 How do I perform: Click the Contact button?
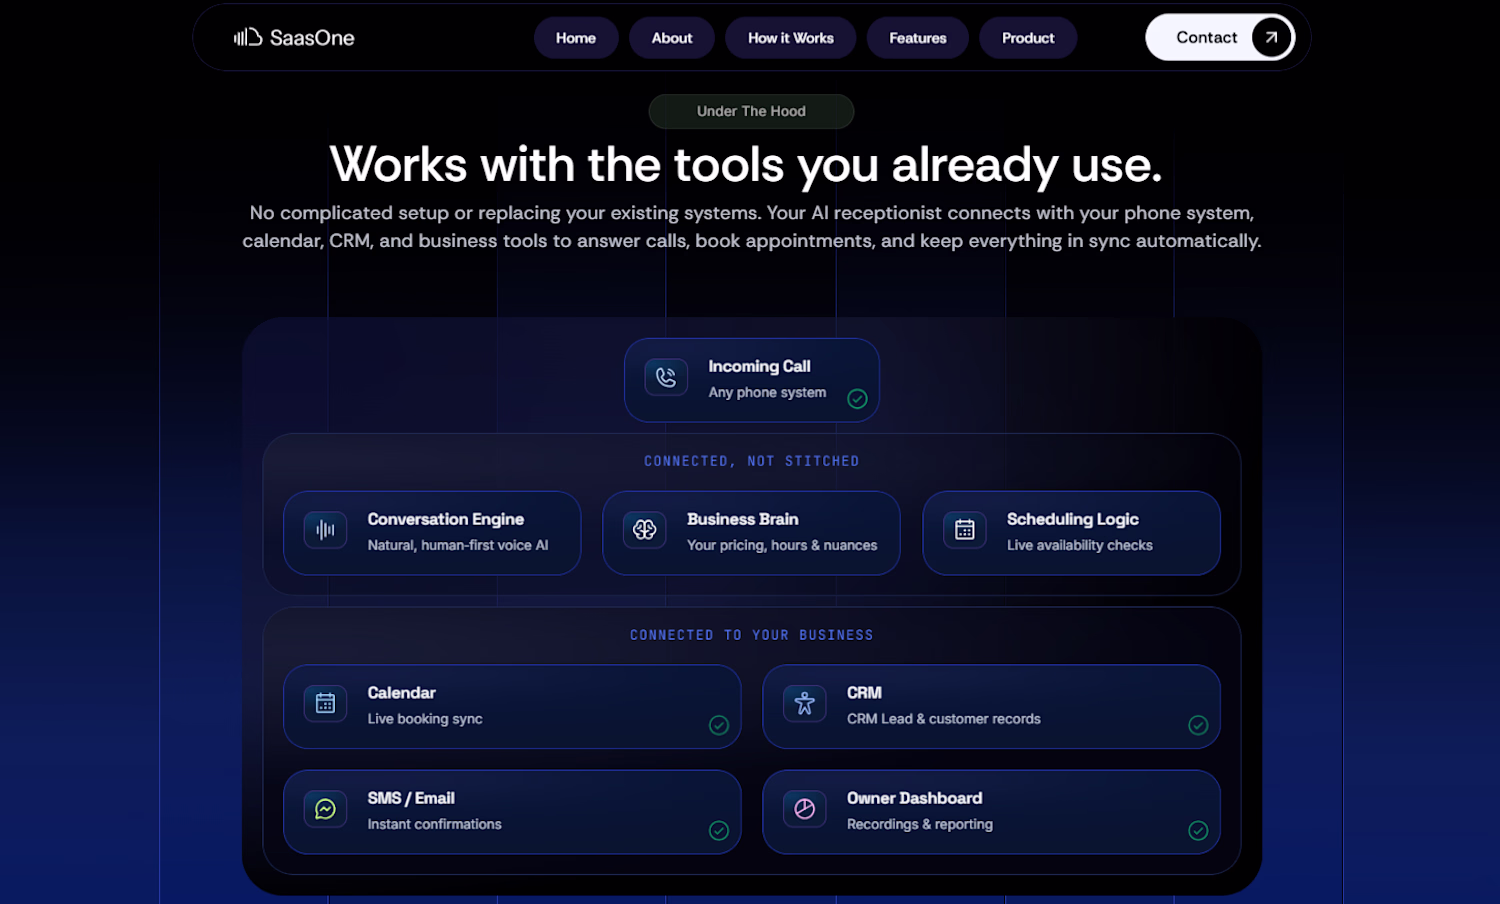pyautogui.click(x=1220, y=37)
